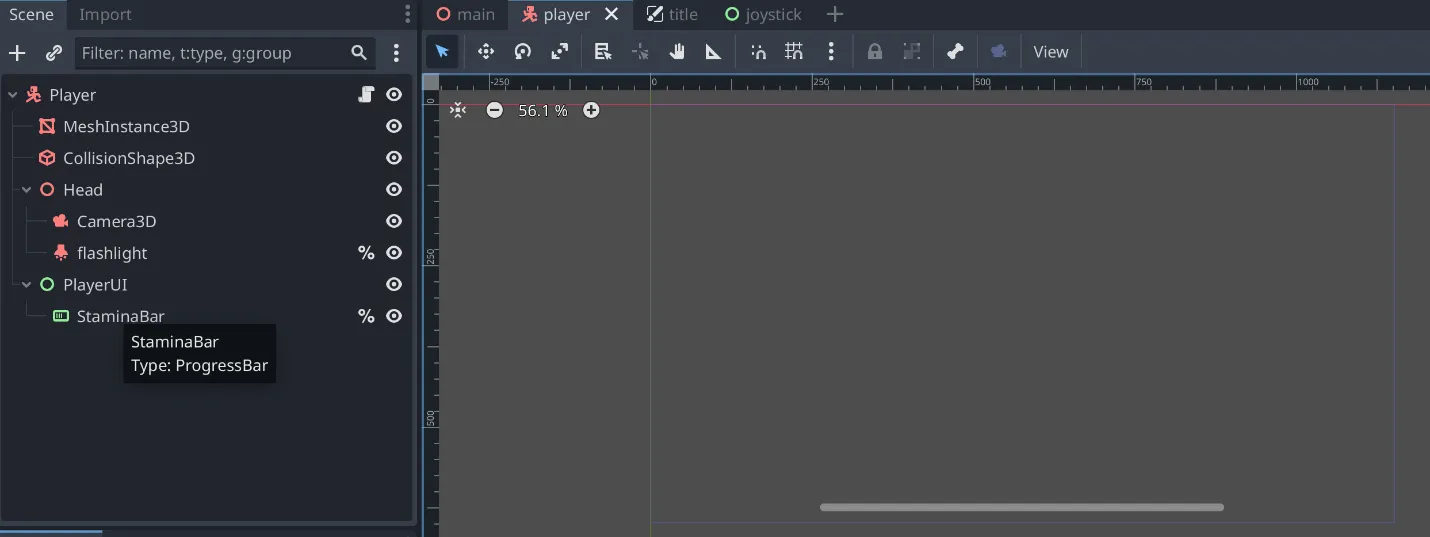1430x537 pixels.
Task: Click the Add Child Node plus icon
Action: point(17,53)
